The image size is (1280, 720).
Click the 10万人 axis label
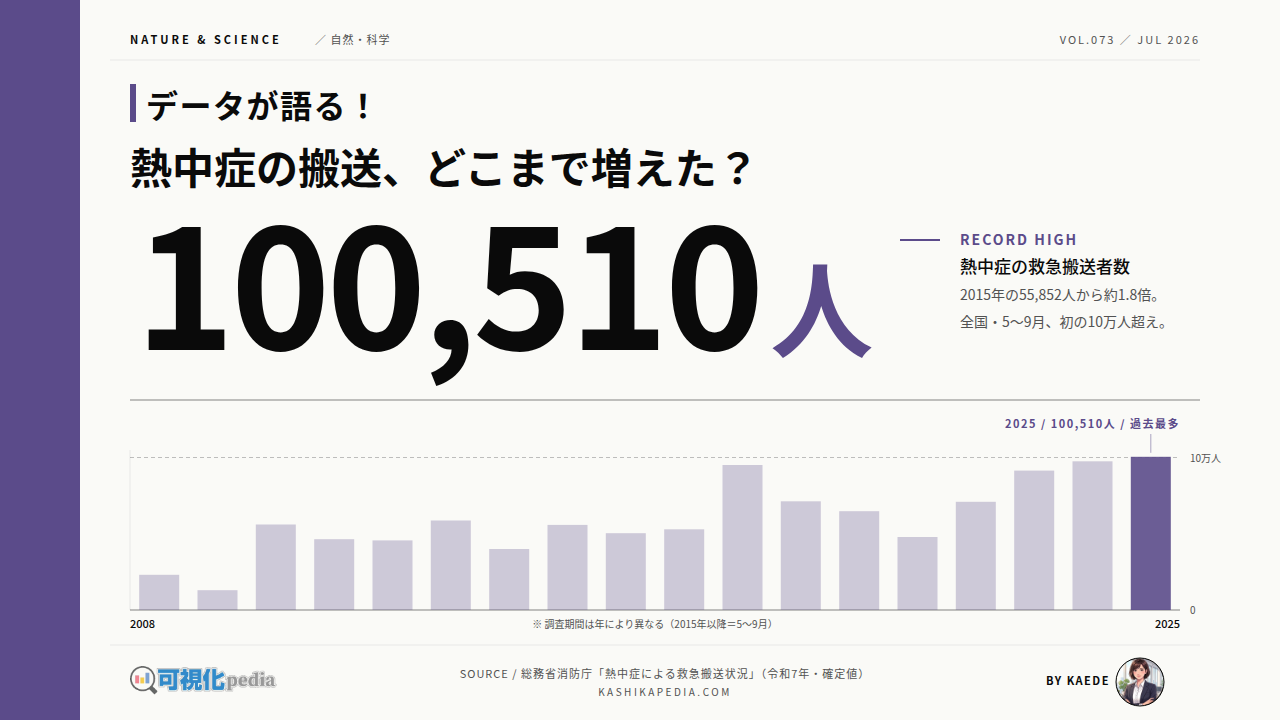1205,458
